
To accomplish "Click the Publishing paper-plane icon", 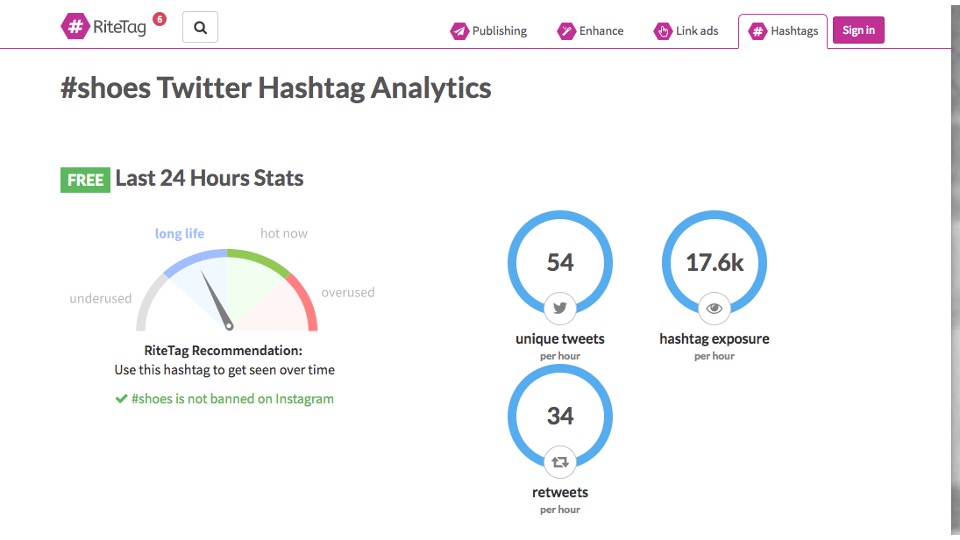I will pos(459,31).
